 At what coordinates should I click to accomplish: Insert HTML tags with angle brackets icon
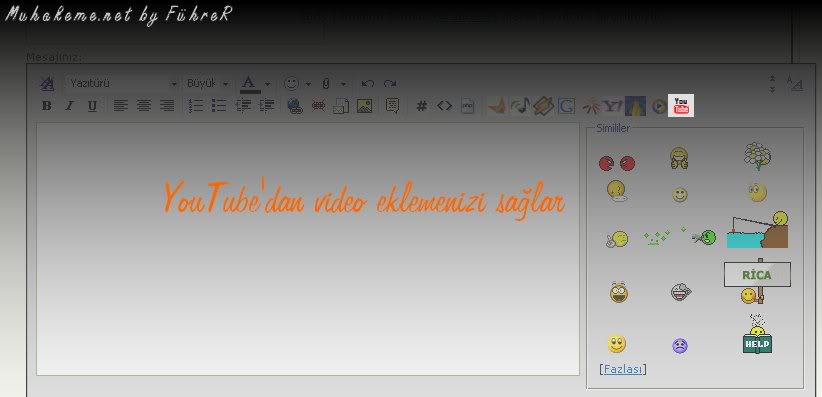[445, 106]
